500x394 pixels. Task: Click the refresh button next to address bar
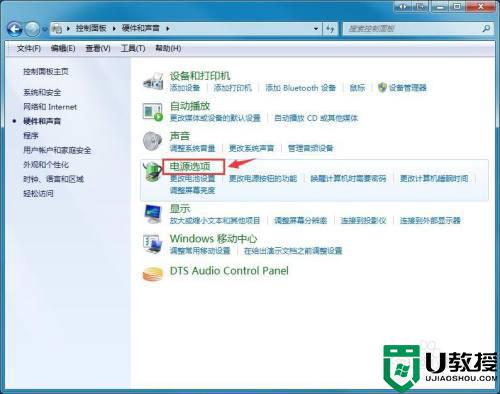click(330, 29)
